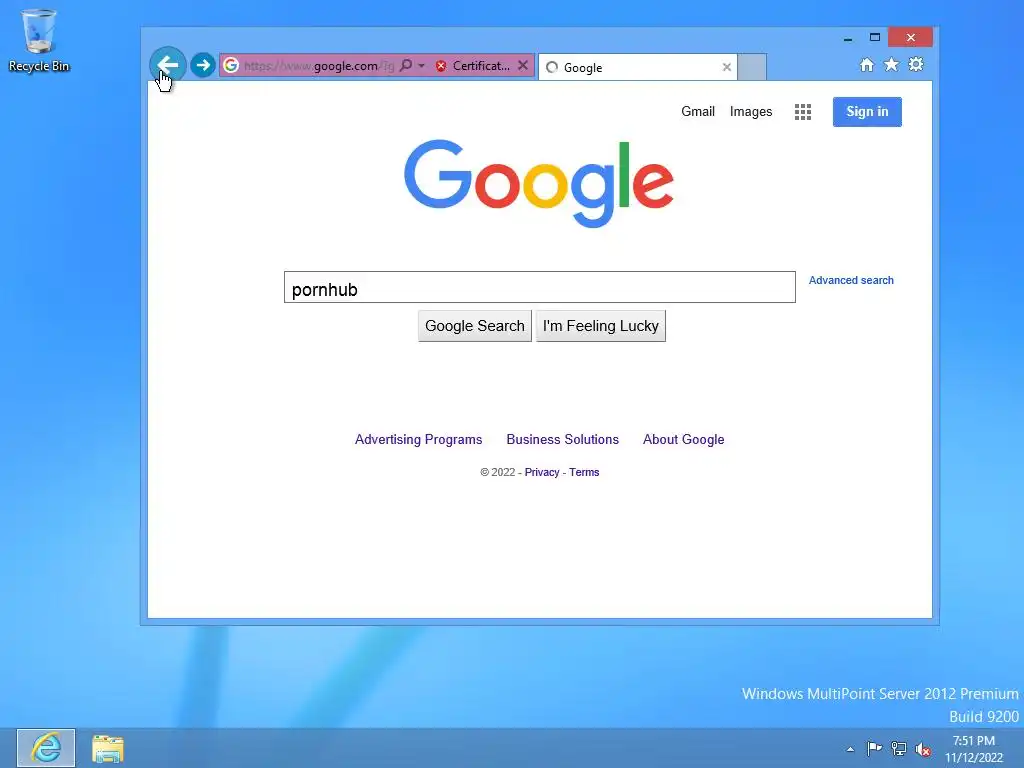Go to the Home page icon

click(x=867, y=65)
